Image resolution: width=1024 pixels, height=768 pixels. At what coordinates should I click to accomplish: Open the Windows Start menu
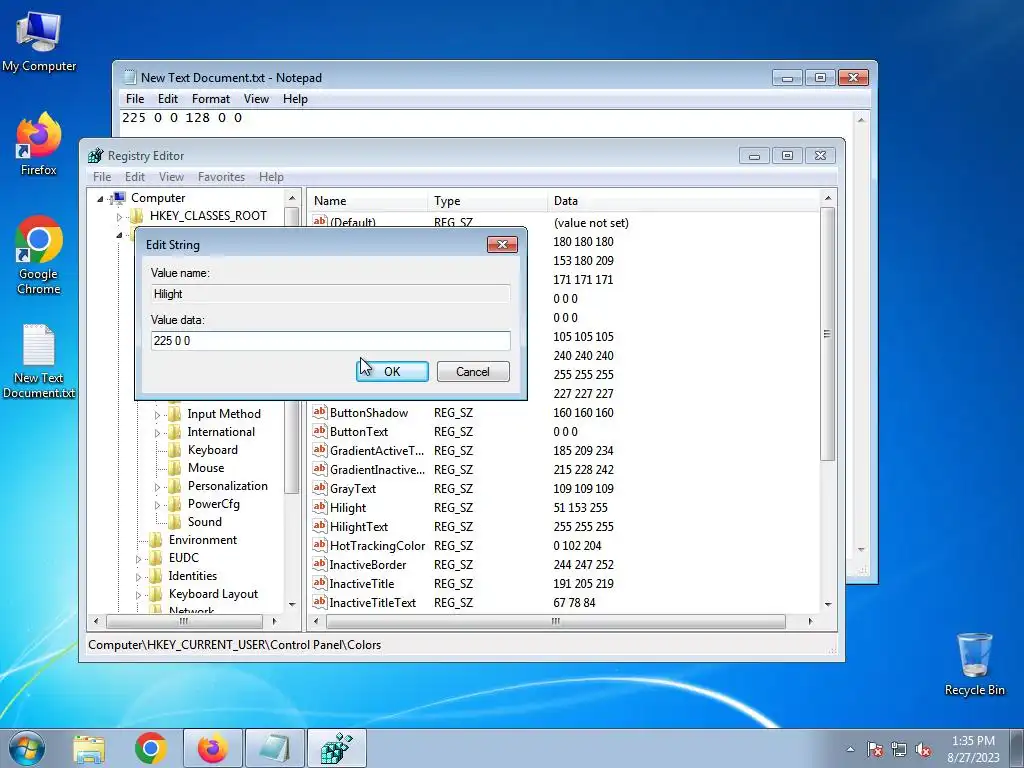tap(26, 748)
